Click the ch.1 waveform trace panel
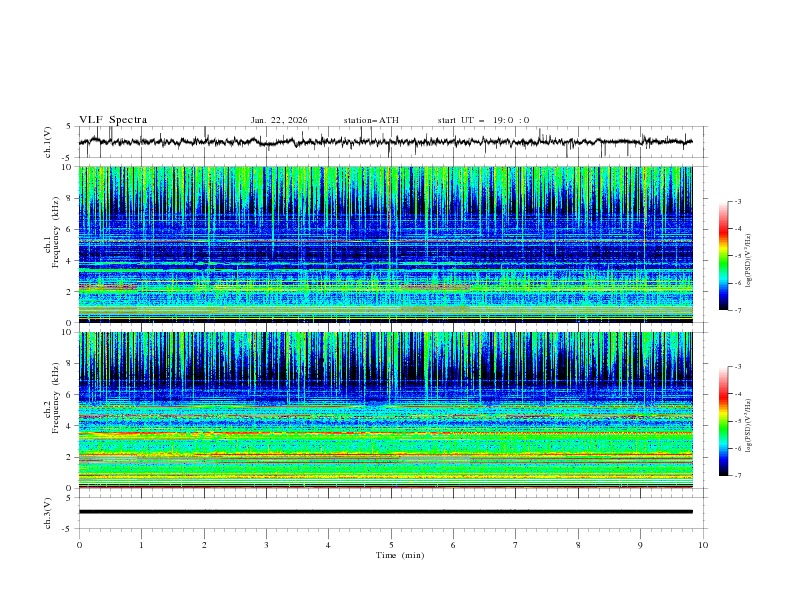This screenshot has width=792, height=612. (x=393, y=142)
